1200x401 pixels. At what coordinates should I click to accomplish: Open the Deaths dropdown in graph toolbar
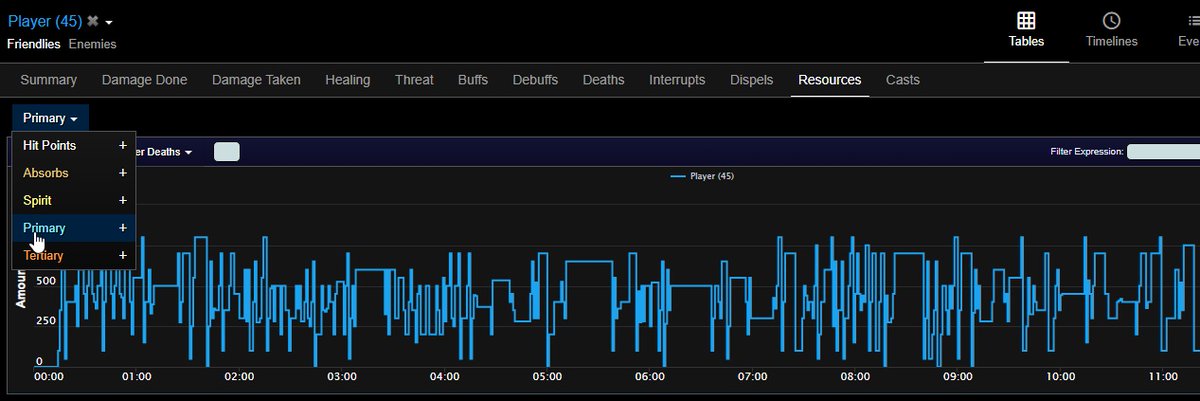point(165,152)
